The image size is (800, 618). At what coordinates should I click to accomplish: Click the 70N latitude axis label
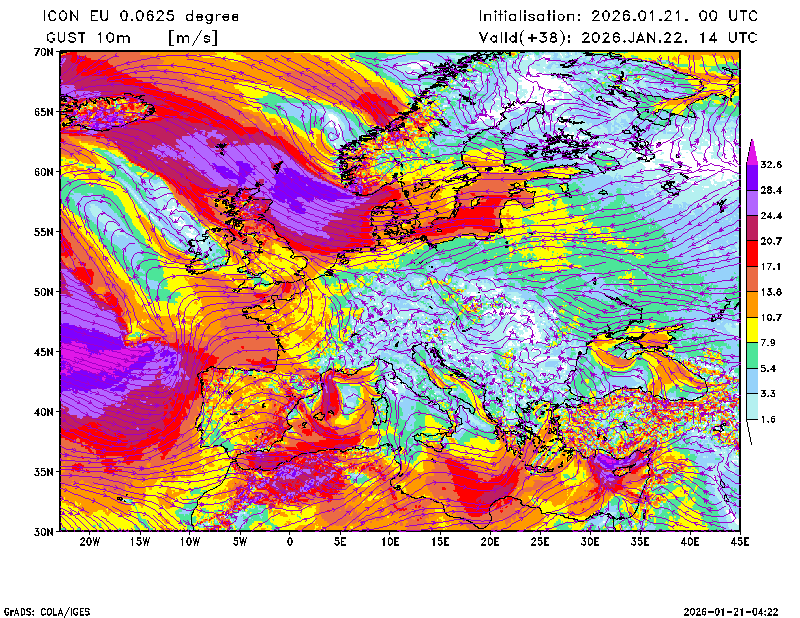(41, 51)
